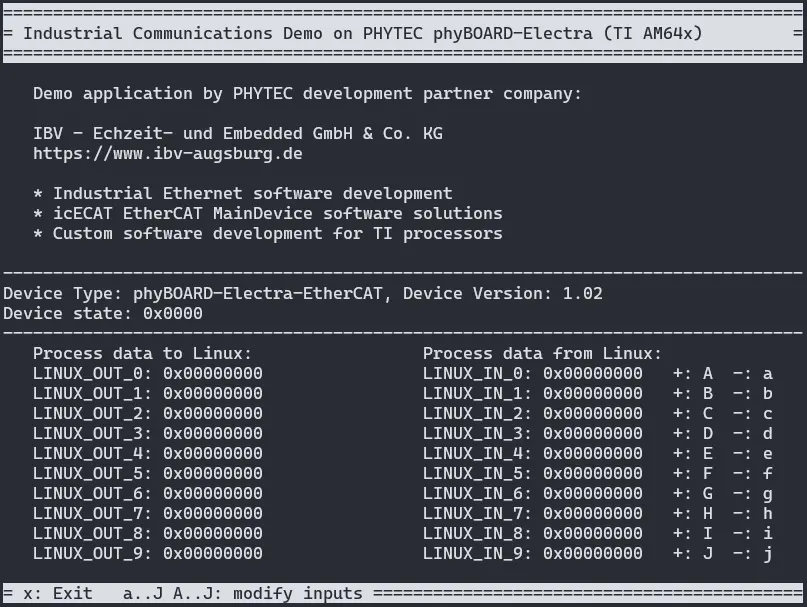
Task: Click the uppercase E increment key hint
Action: coord(708,453)
